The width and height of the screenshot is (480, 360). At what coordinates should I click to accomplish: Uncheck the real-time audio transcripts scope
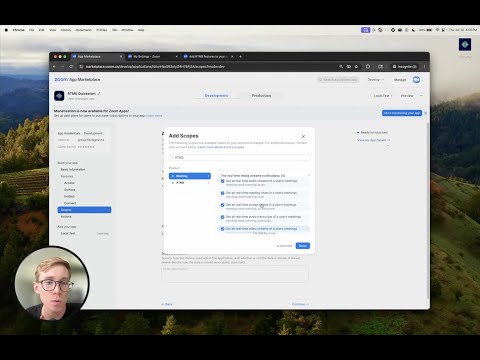coord(223,217)
